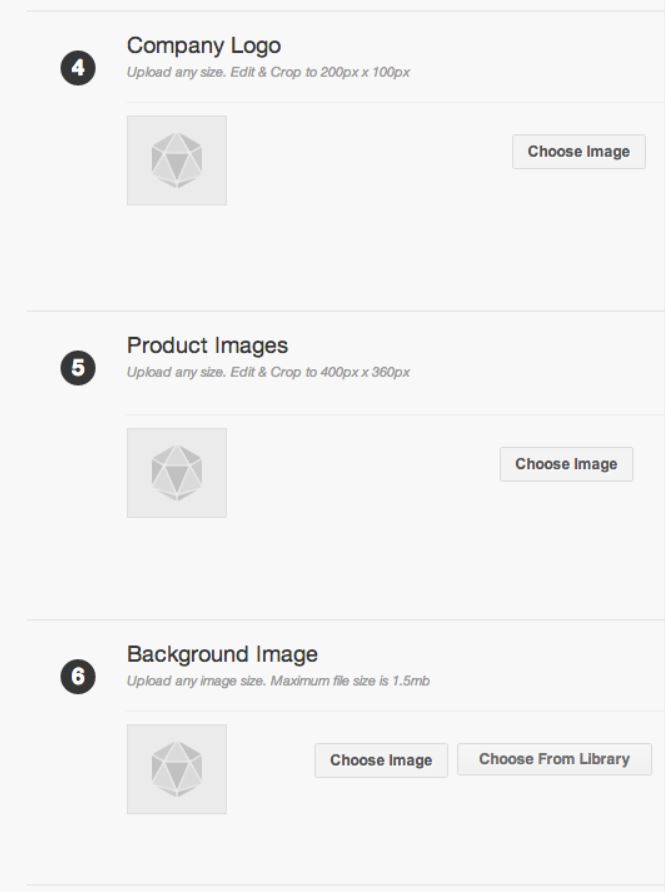Image resolution: width=665 pixels, height=892 pixels.
Task: Click the step 4 number badge
Action: coord(78,68)
